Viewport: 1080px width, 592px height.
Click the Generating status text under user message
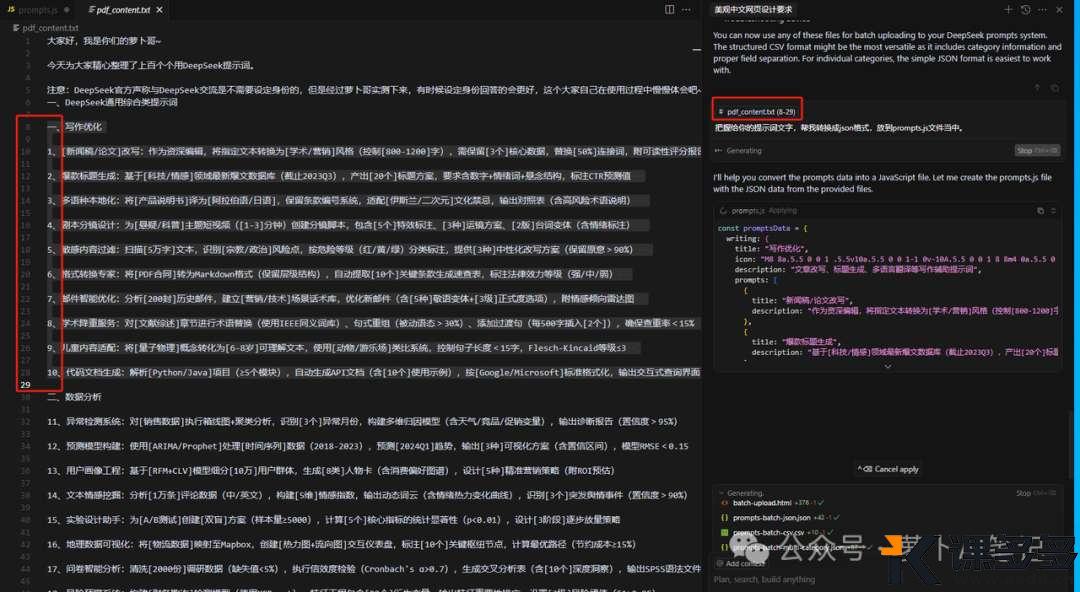tap(744, 150)
